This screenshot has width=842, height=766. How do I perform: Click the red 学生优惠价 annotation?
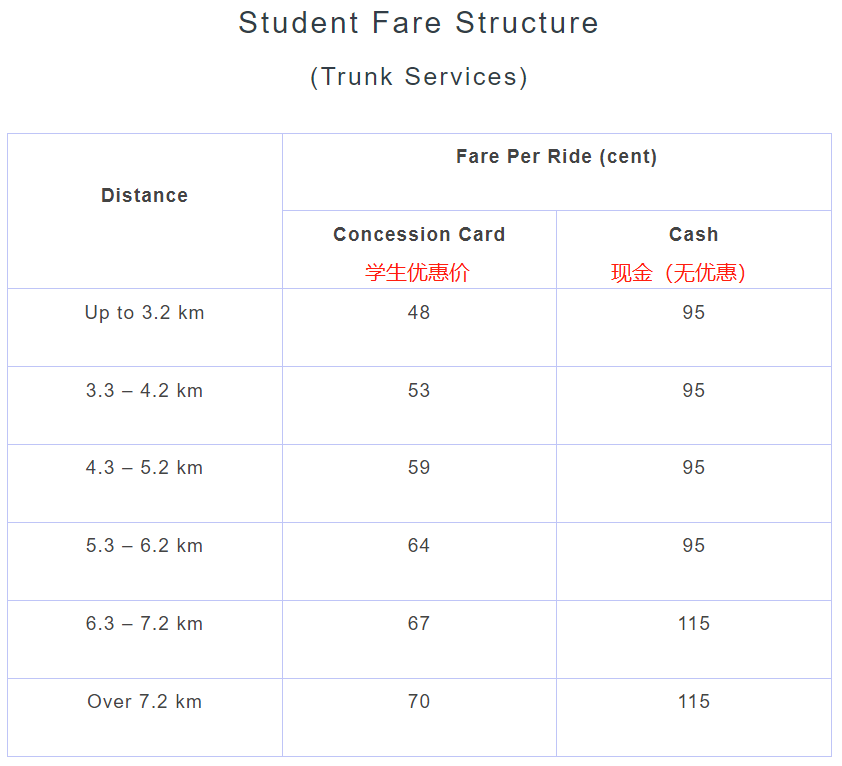[417, 273]
